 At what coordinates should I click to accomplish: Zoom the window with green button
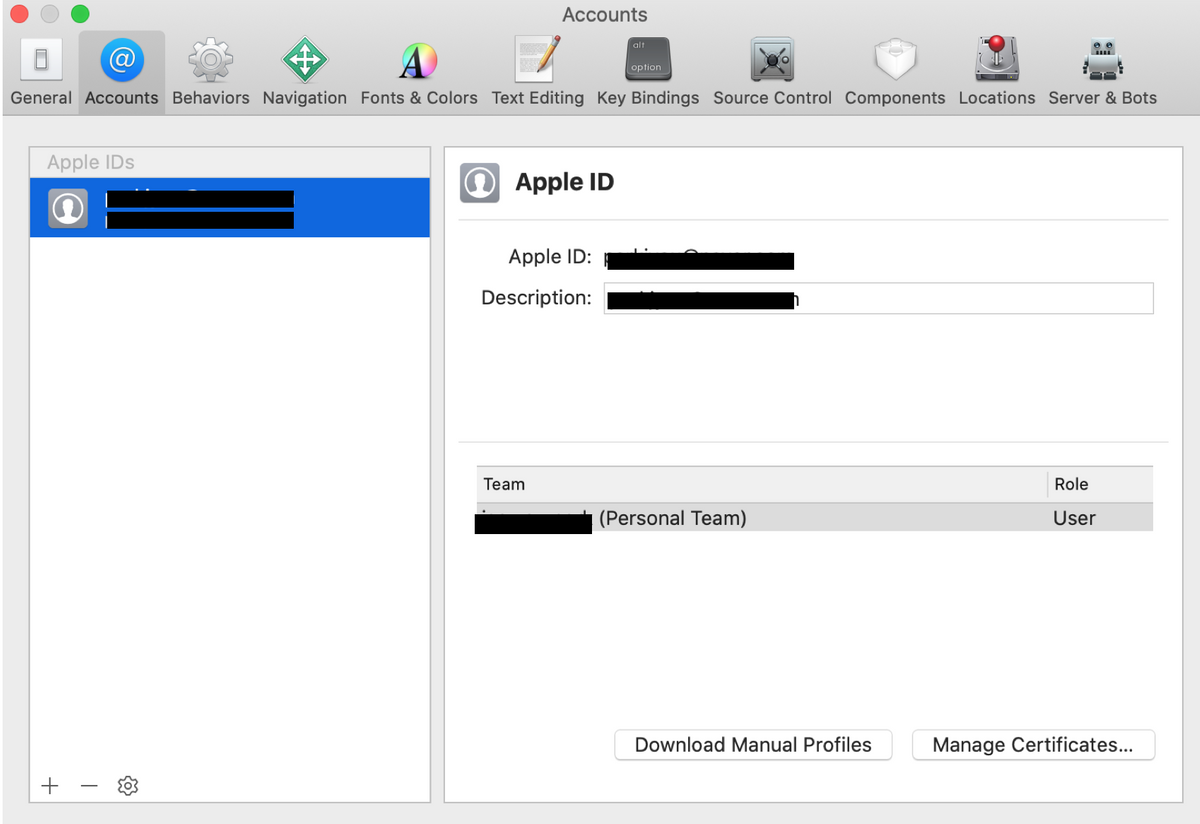click(80, 14)
